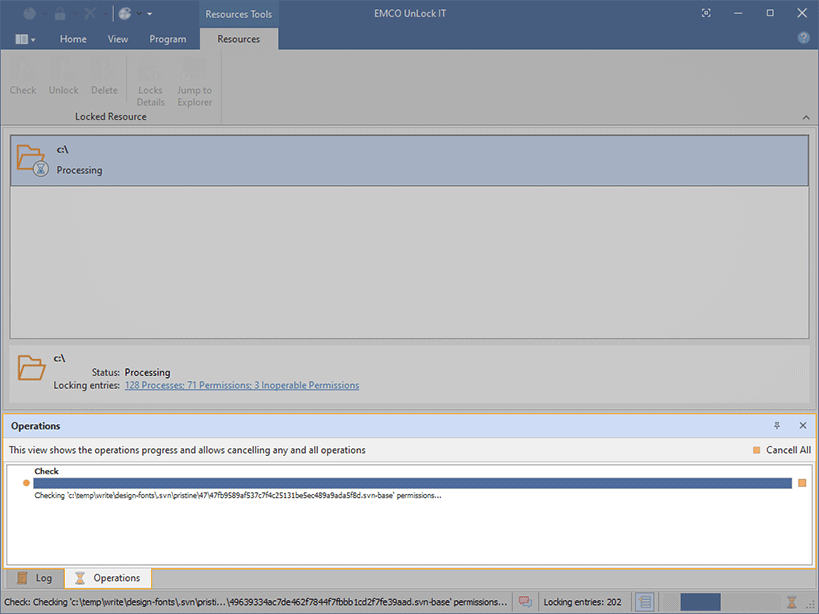This screenshot has height=614, width=819.
Task: Click the hourglass icon in status bar
Action: point(791,602)
